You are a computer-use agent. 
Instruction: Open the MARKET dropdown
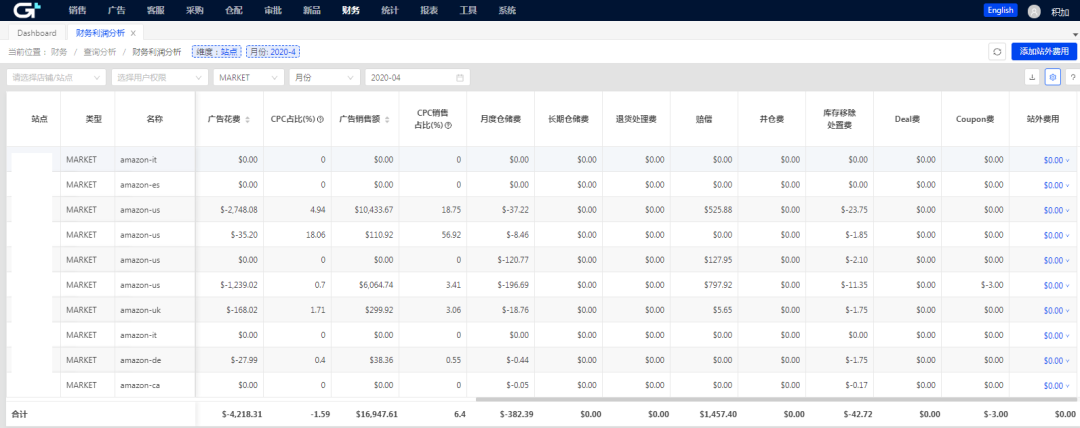point(249,78)
